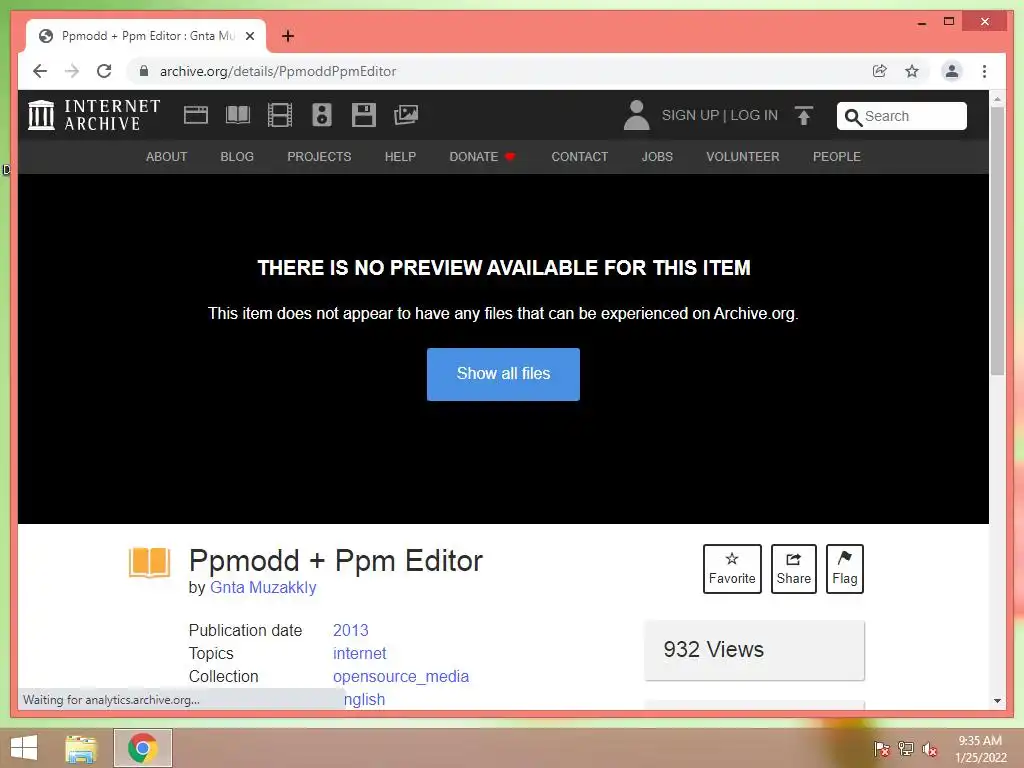Image resolution: width=1024 pixels, height=768 pixels.
Task: Click the Internet Archive Search field
Action: [901, 116]
